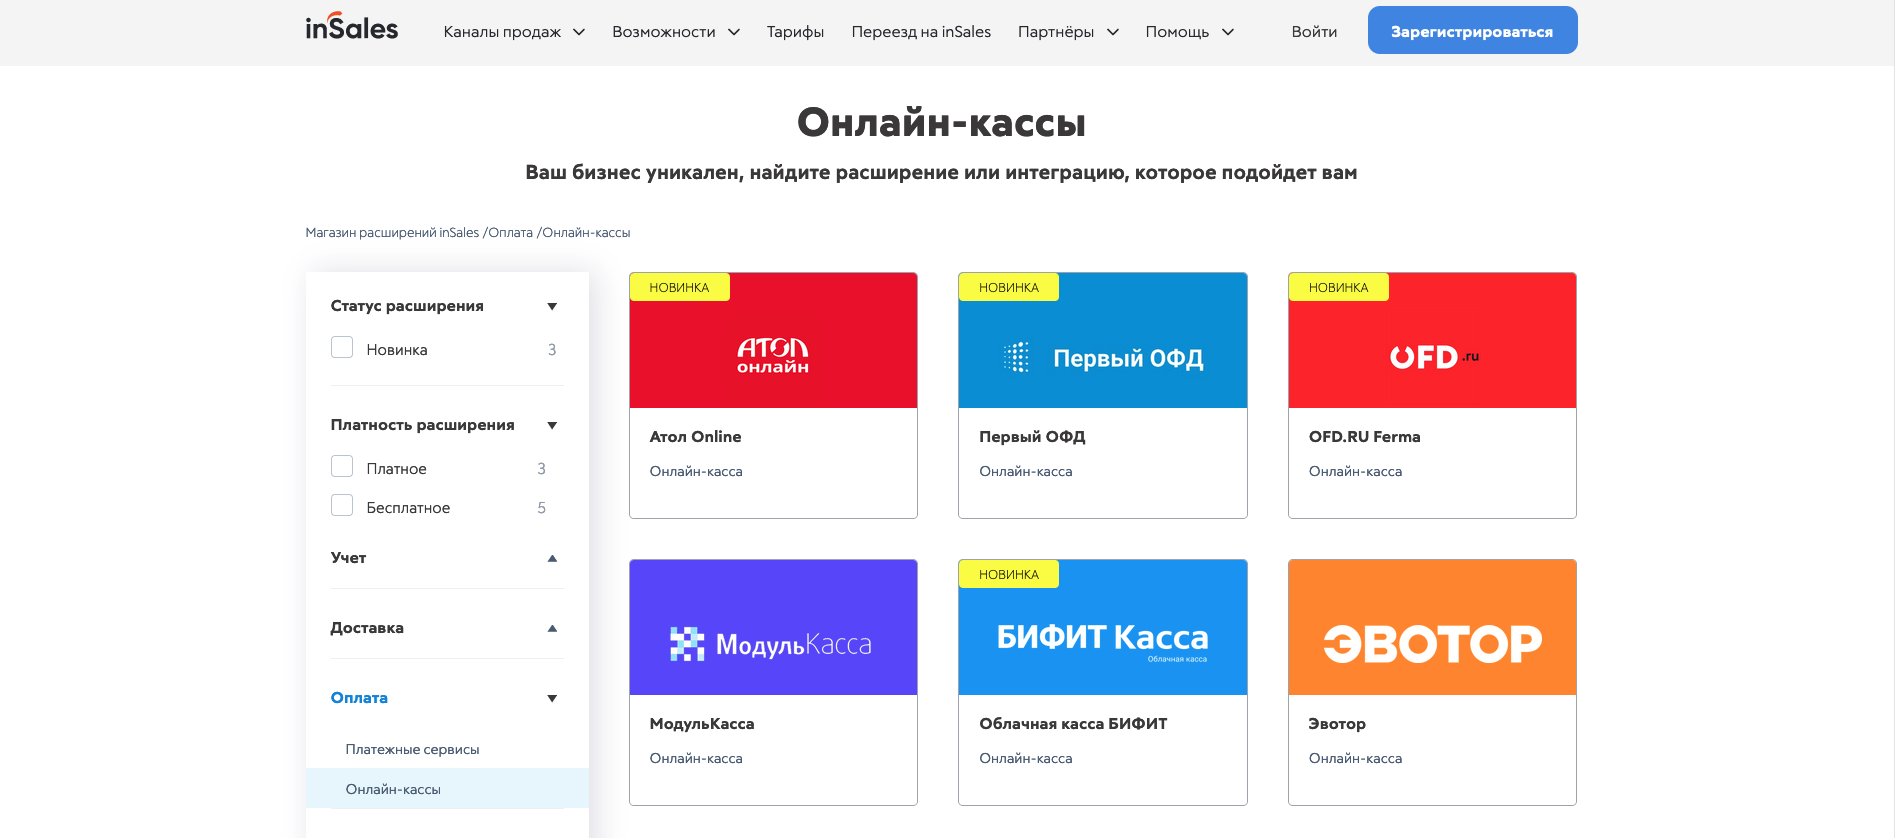This screenshot has height=838, width=1895.
Task: Click НОВИНКА badge on Атол card
Action: 679,287
